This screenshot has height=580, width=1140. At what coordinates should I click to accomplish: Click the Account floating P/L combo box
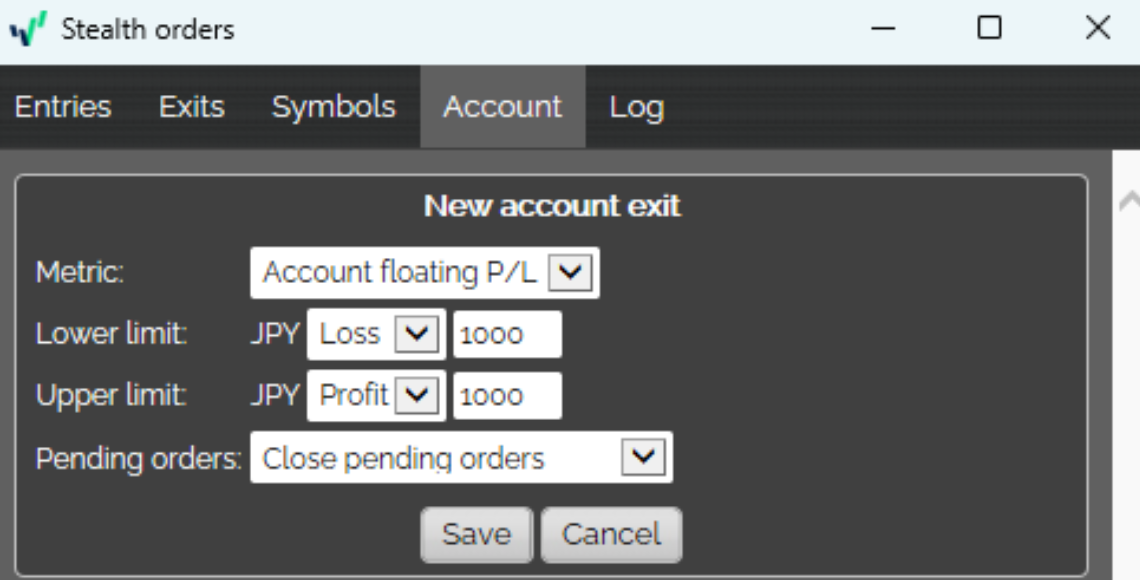400,273
